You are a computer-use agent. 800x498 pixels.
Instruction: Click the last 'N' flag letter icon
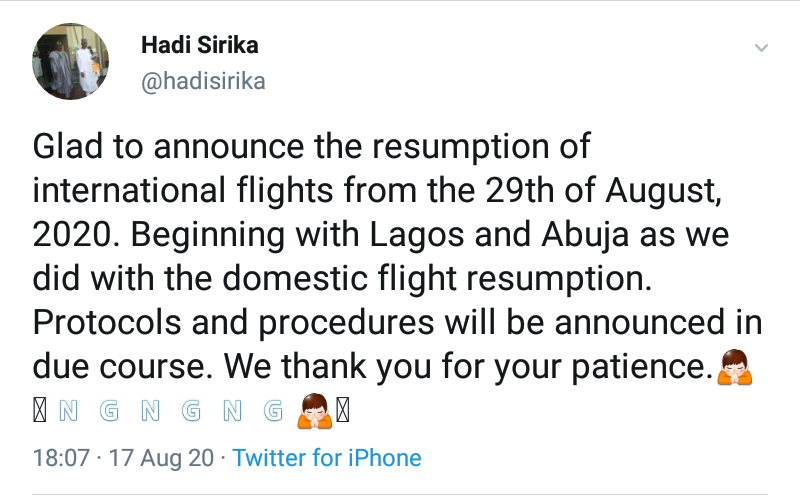[x=231, y=411]
